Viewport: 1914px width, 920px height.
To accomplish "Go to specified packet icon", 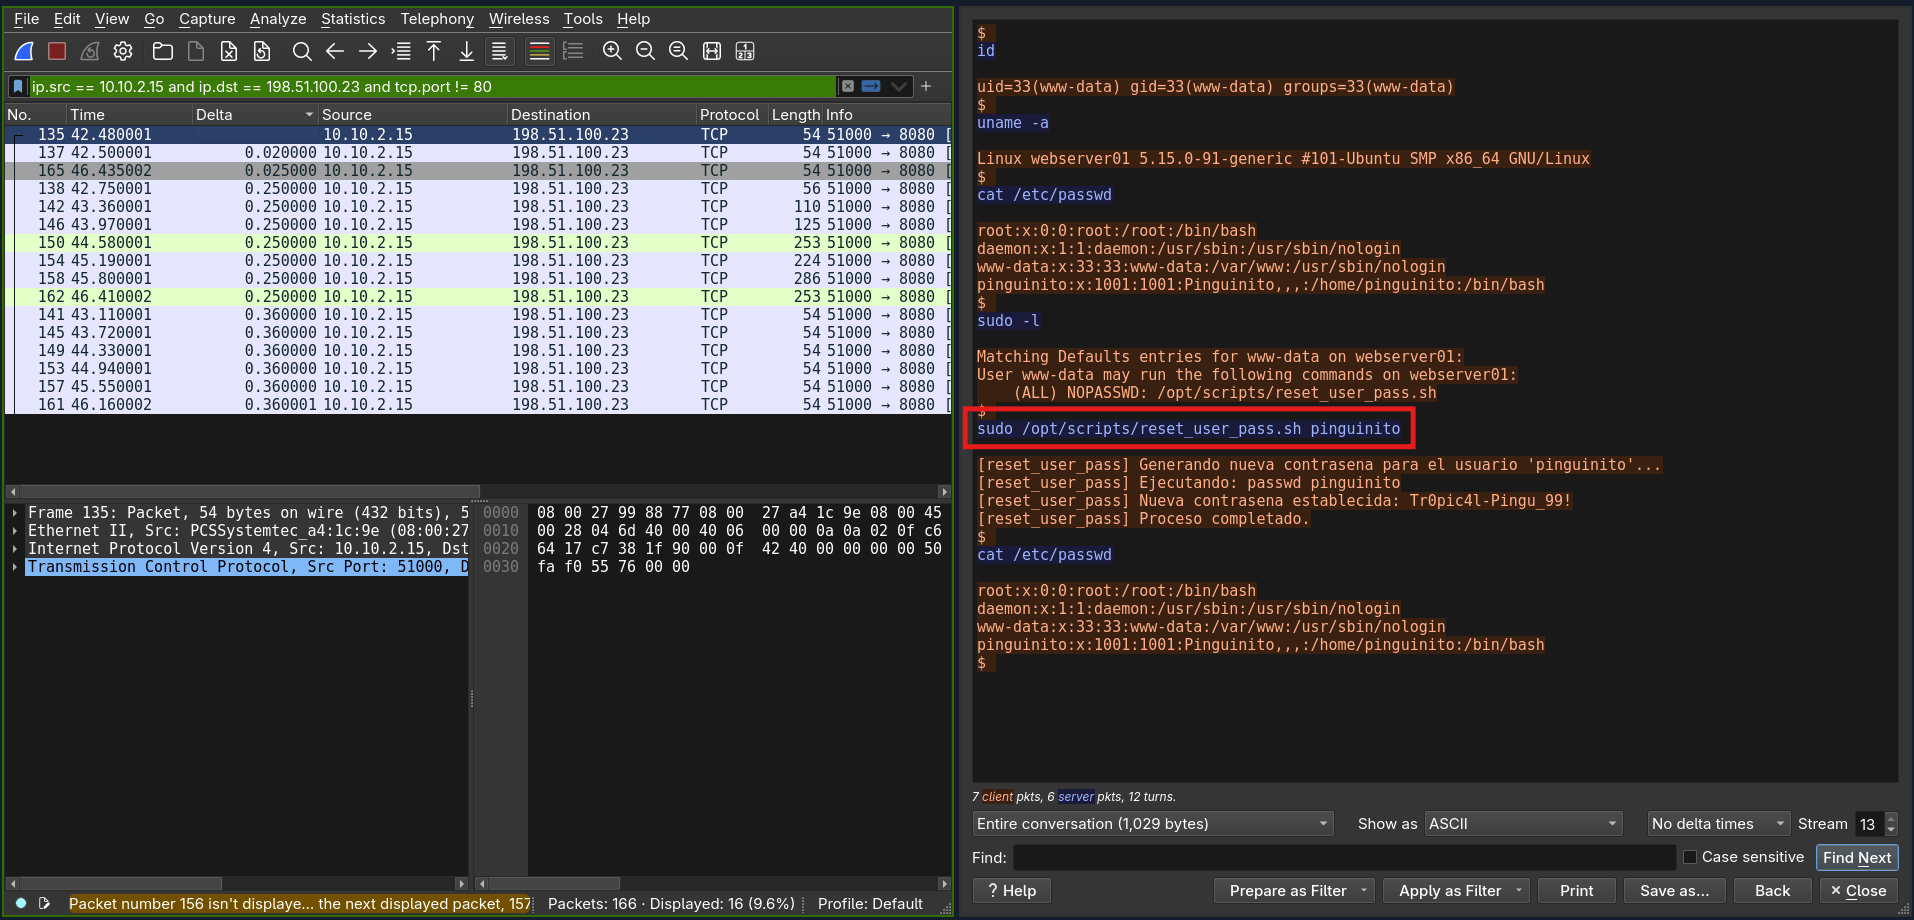I will click(x=401, y=51).
